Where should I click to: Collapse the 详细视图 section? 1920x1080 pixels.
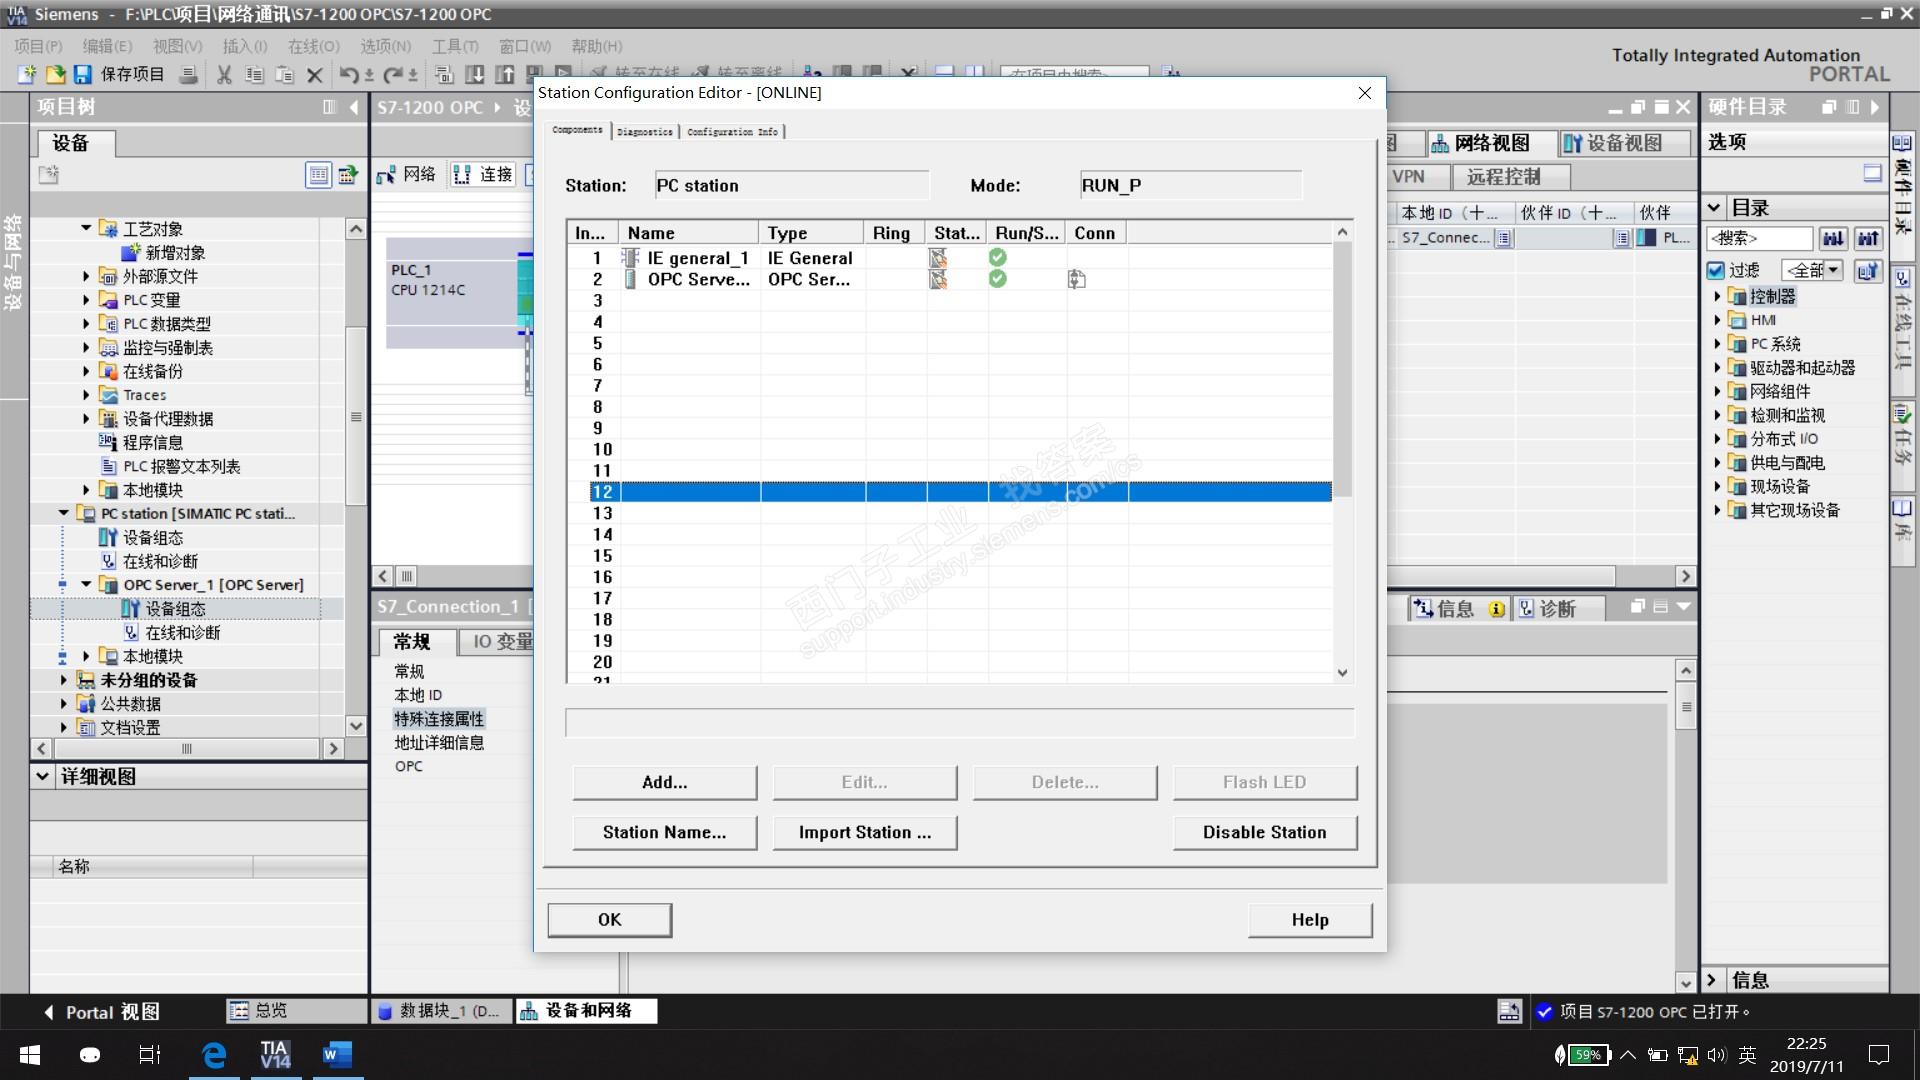(x=43, y=776)
